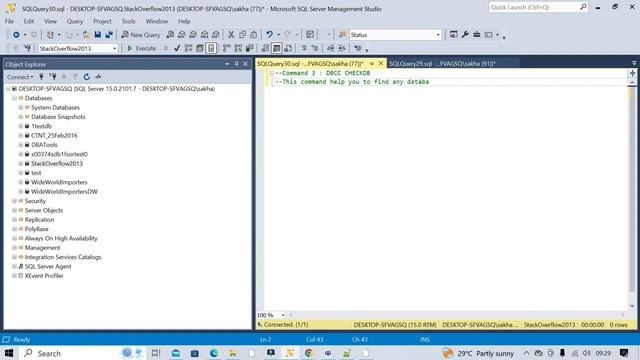Refresh the Object Explorer tree
Viewport: 640px width, 360px height.
[x=87, y=77]
